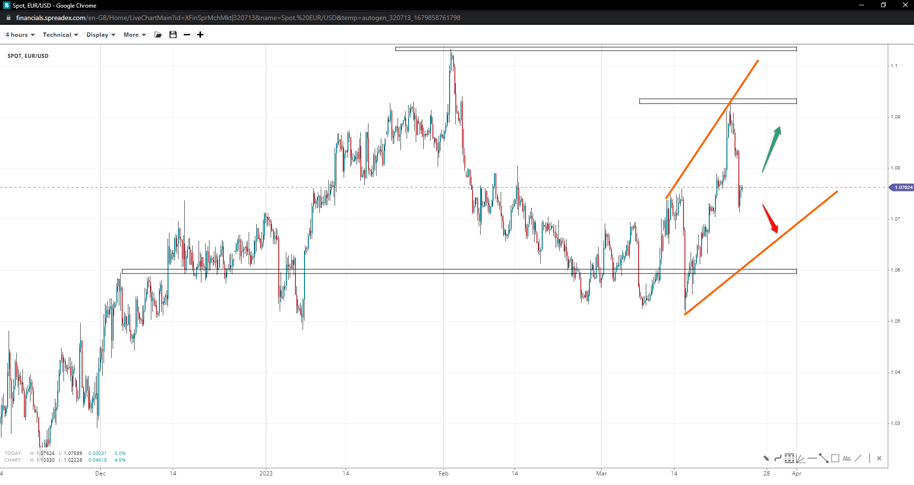Select the red downward arrow annotation
This screenshot has width=914, height=485.
(770, 219)
